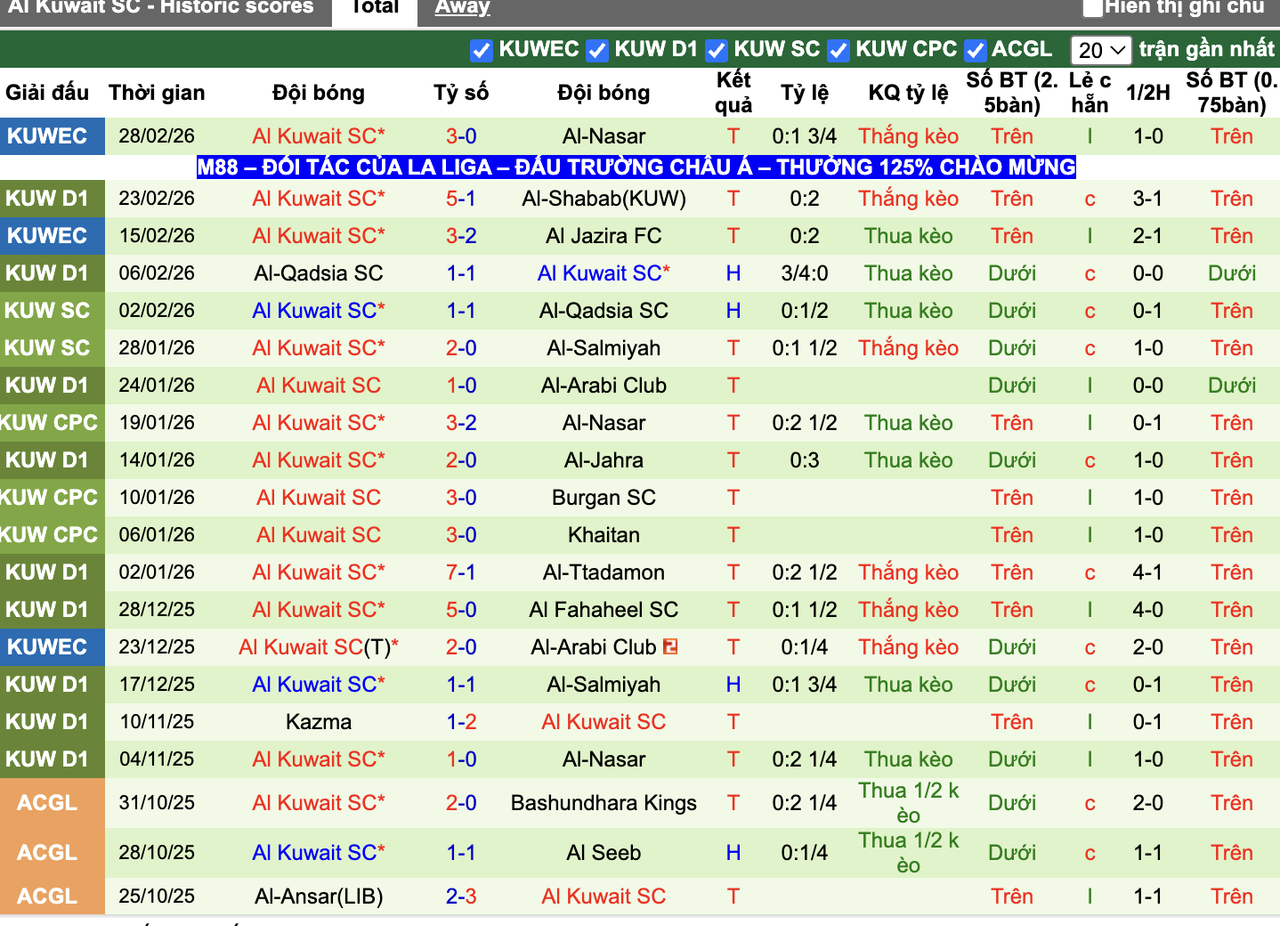1280x926 pixels.
Task: Uncheck the KUWEC league filter
Action: tap(481, 50)
